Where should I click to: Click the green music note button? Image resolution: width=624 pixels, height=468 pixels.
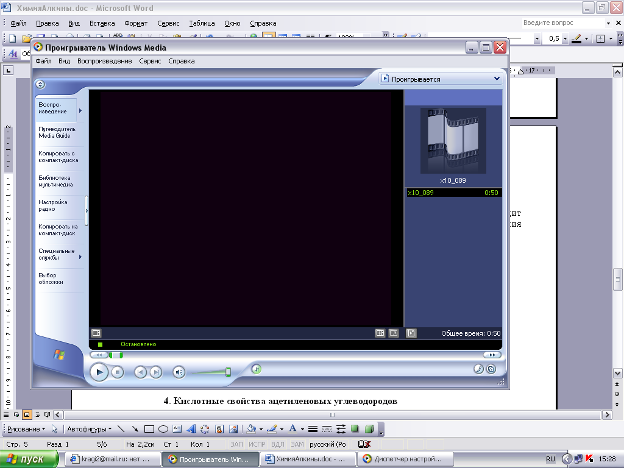pos(256,369)
